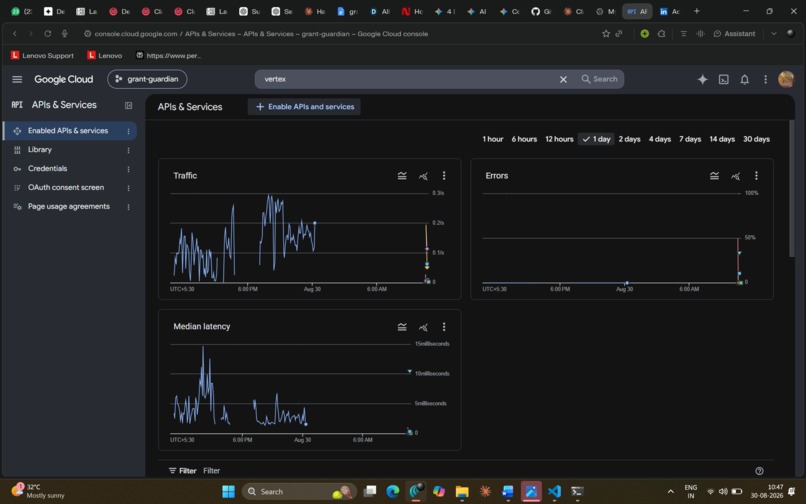Select Enabled APIs & services in sidebar
The image size is (806, 504).
point(70,131)
